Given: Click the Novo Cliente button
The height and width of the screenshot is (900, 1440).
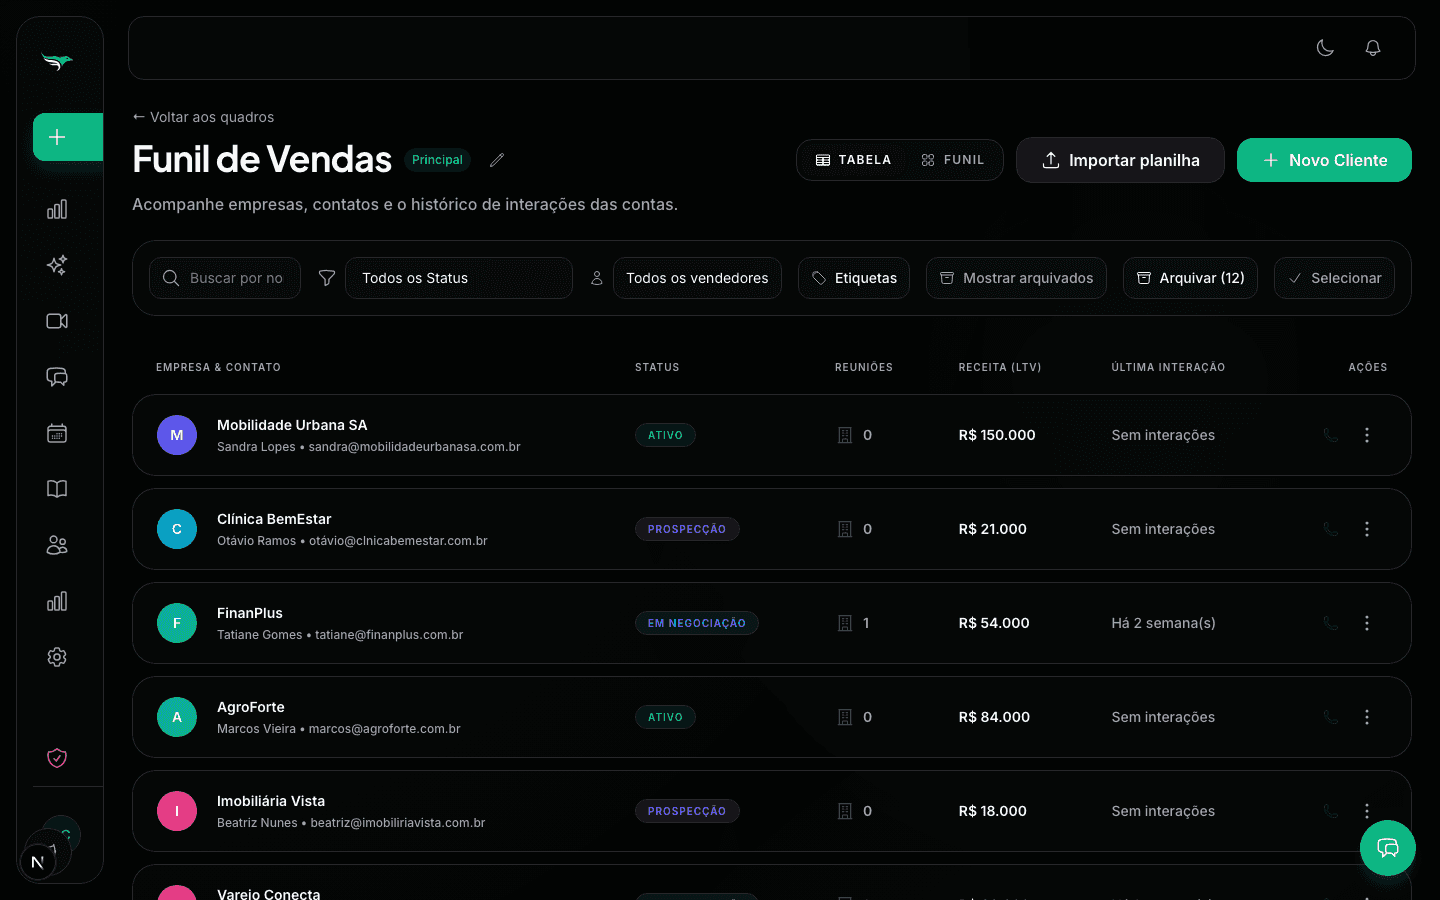Looking at the screenshot, I should coord(1324,160).
